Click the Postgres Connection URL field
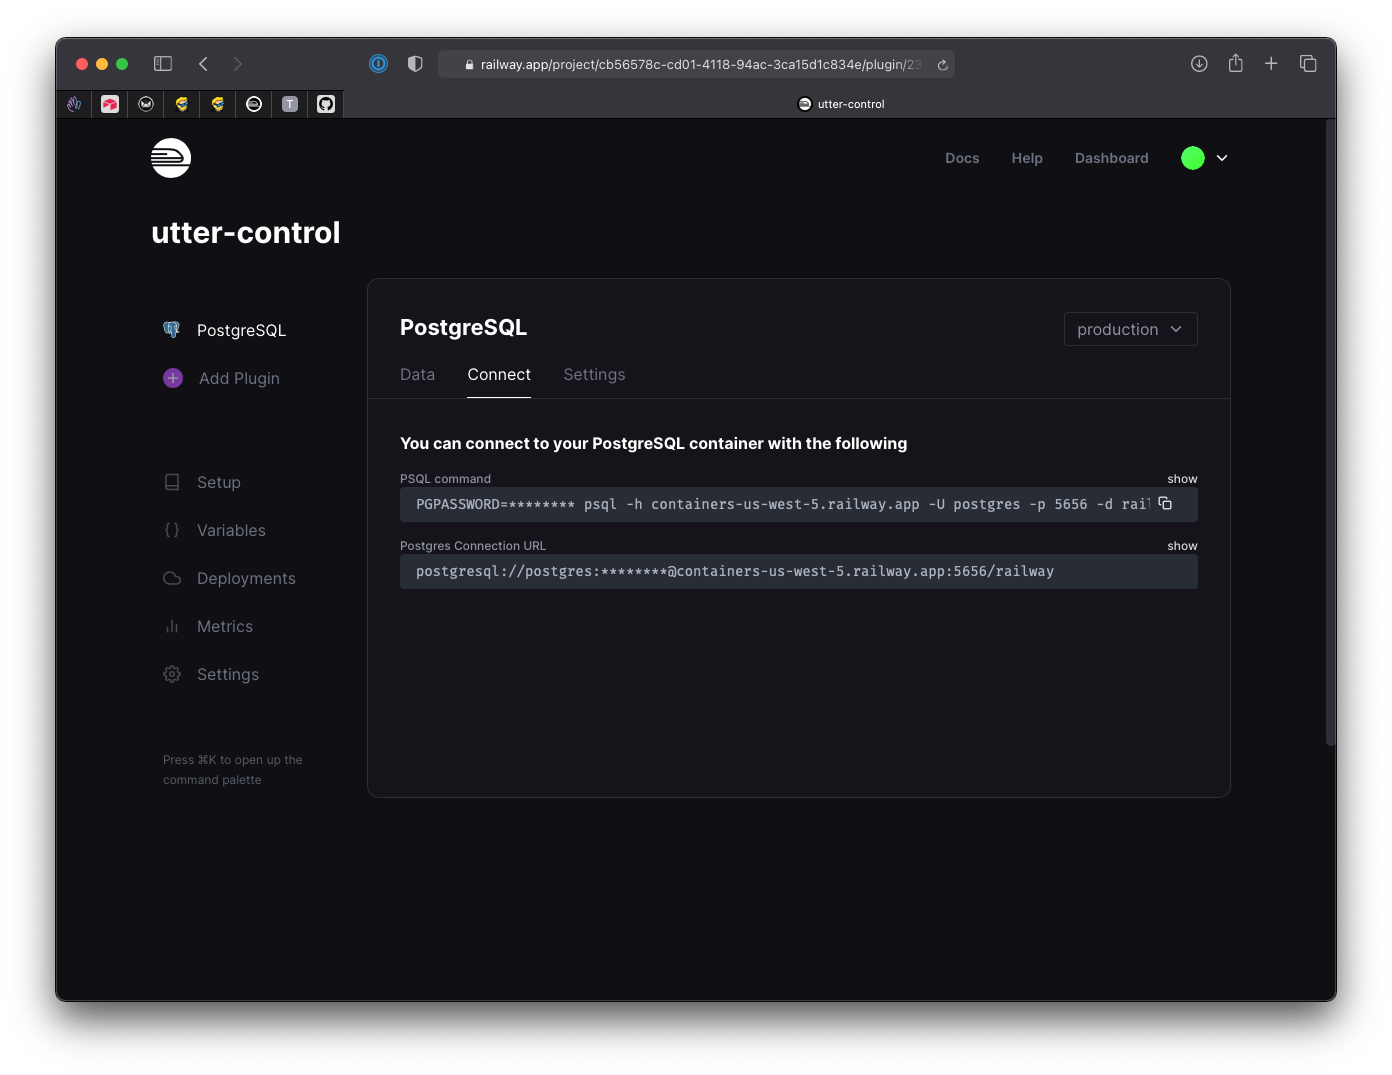Screen dimensions: 1392x1075 coord(798,572)
